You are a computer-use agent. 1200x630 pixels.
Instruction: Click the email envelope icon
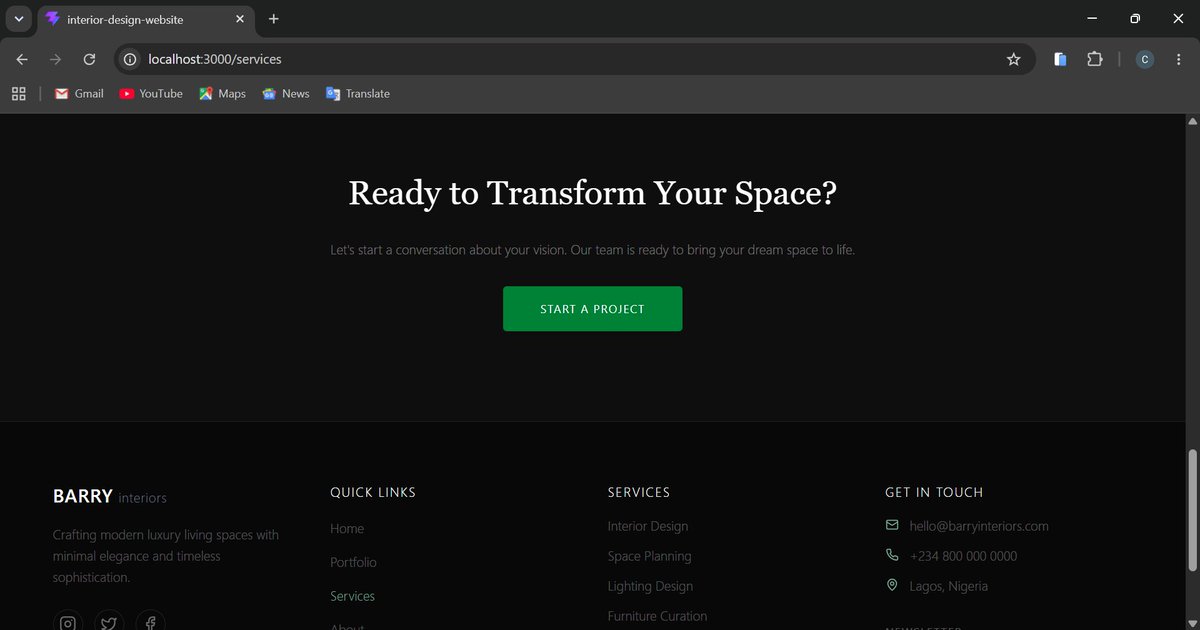click(x=892, y=525)
